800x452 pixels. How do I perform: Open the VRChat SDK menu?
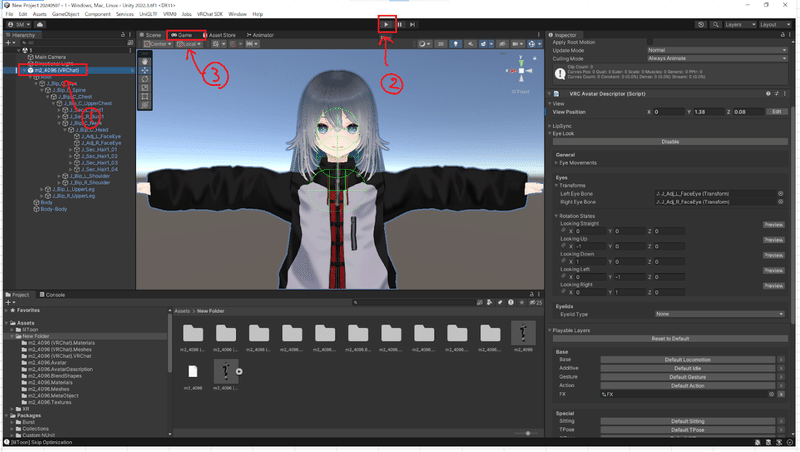pyautogui.click(x=210, y=14)
